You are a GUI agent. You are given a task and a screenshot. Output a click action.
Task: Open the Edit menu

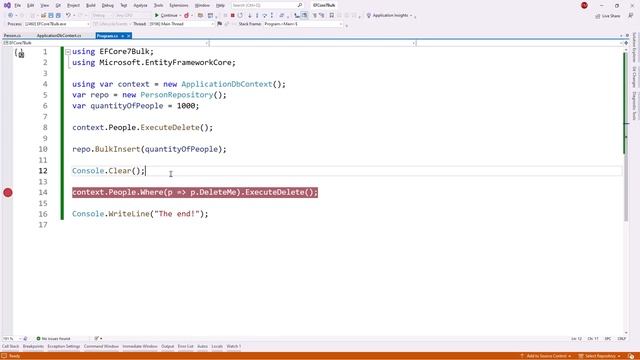pyautogui.click(x=31, y=5)
